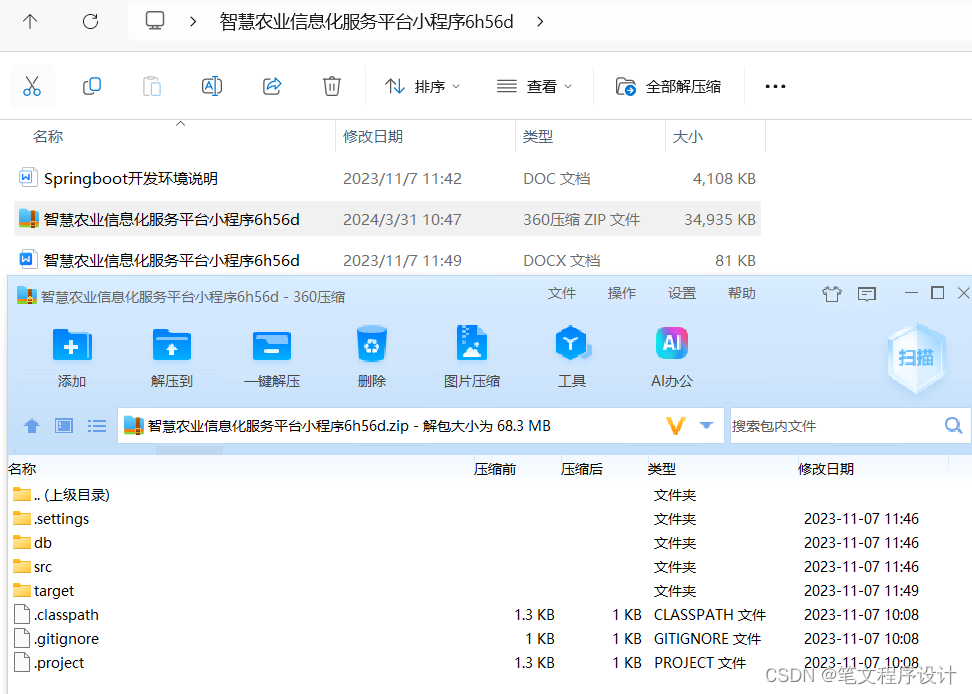Image resolution: width=972 pixels, height=694 pixels.
Task: Open the 设置 (Settings) menu
Action: [681, 293]
